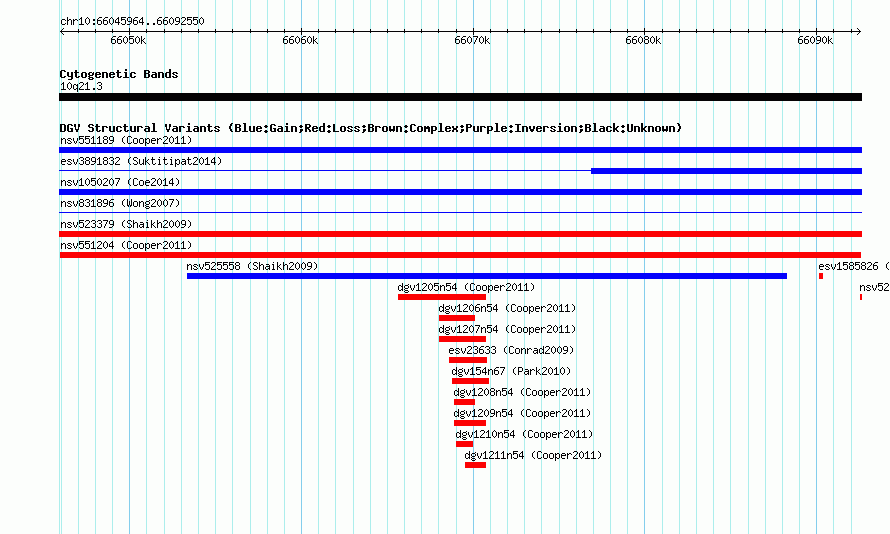
Task: Click the thin blue line of nsv831896
Action: [x=460, y=213]
